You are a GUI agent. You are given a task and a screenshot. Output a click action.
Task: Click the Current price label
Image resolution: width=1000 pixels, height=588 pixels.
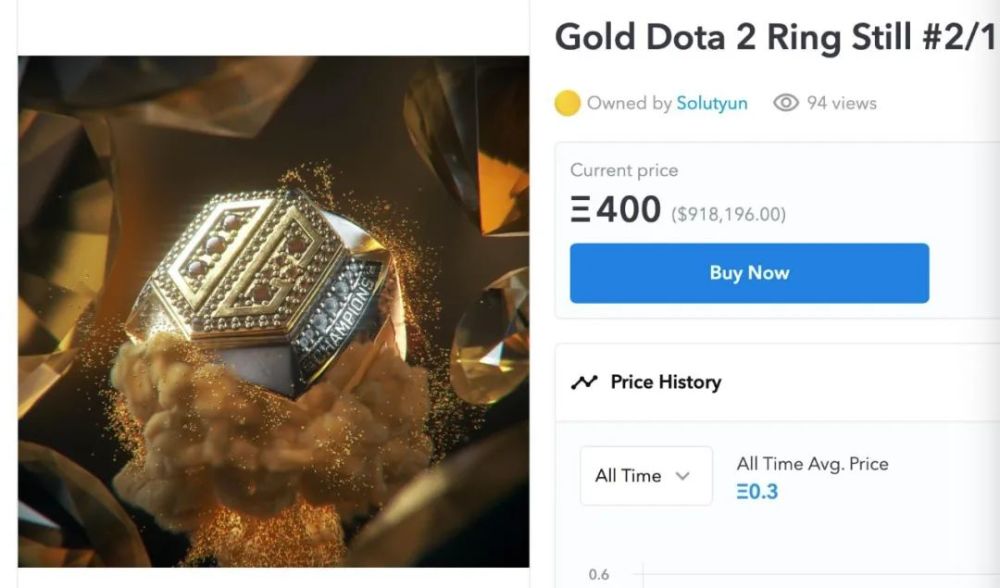coord(624,170)
